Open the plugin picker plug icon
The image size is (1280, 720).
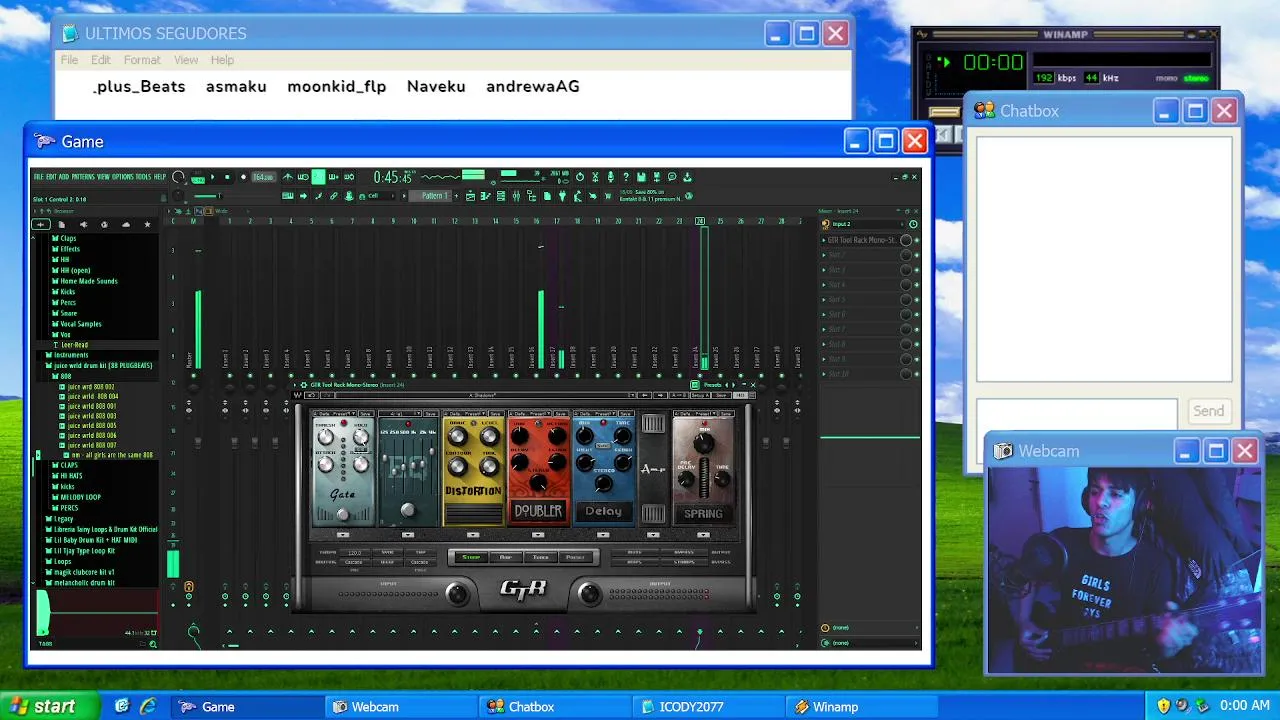click(x=562, y=196)
